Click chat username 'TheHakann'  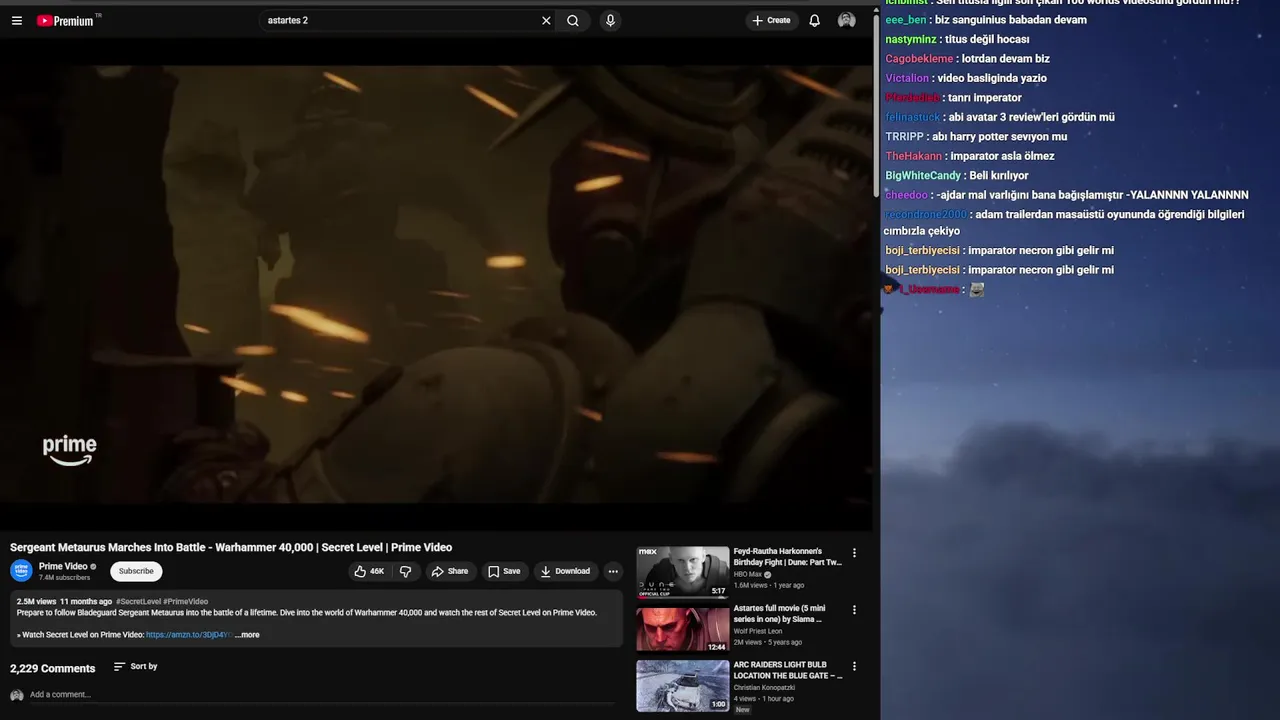click(914, 156)
